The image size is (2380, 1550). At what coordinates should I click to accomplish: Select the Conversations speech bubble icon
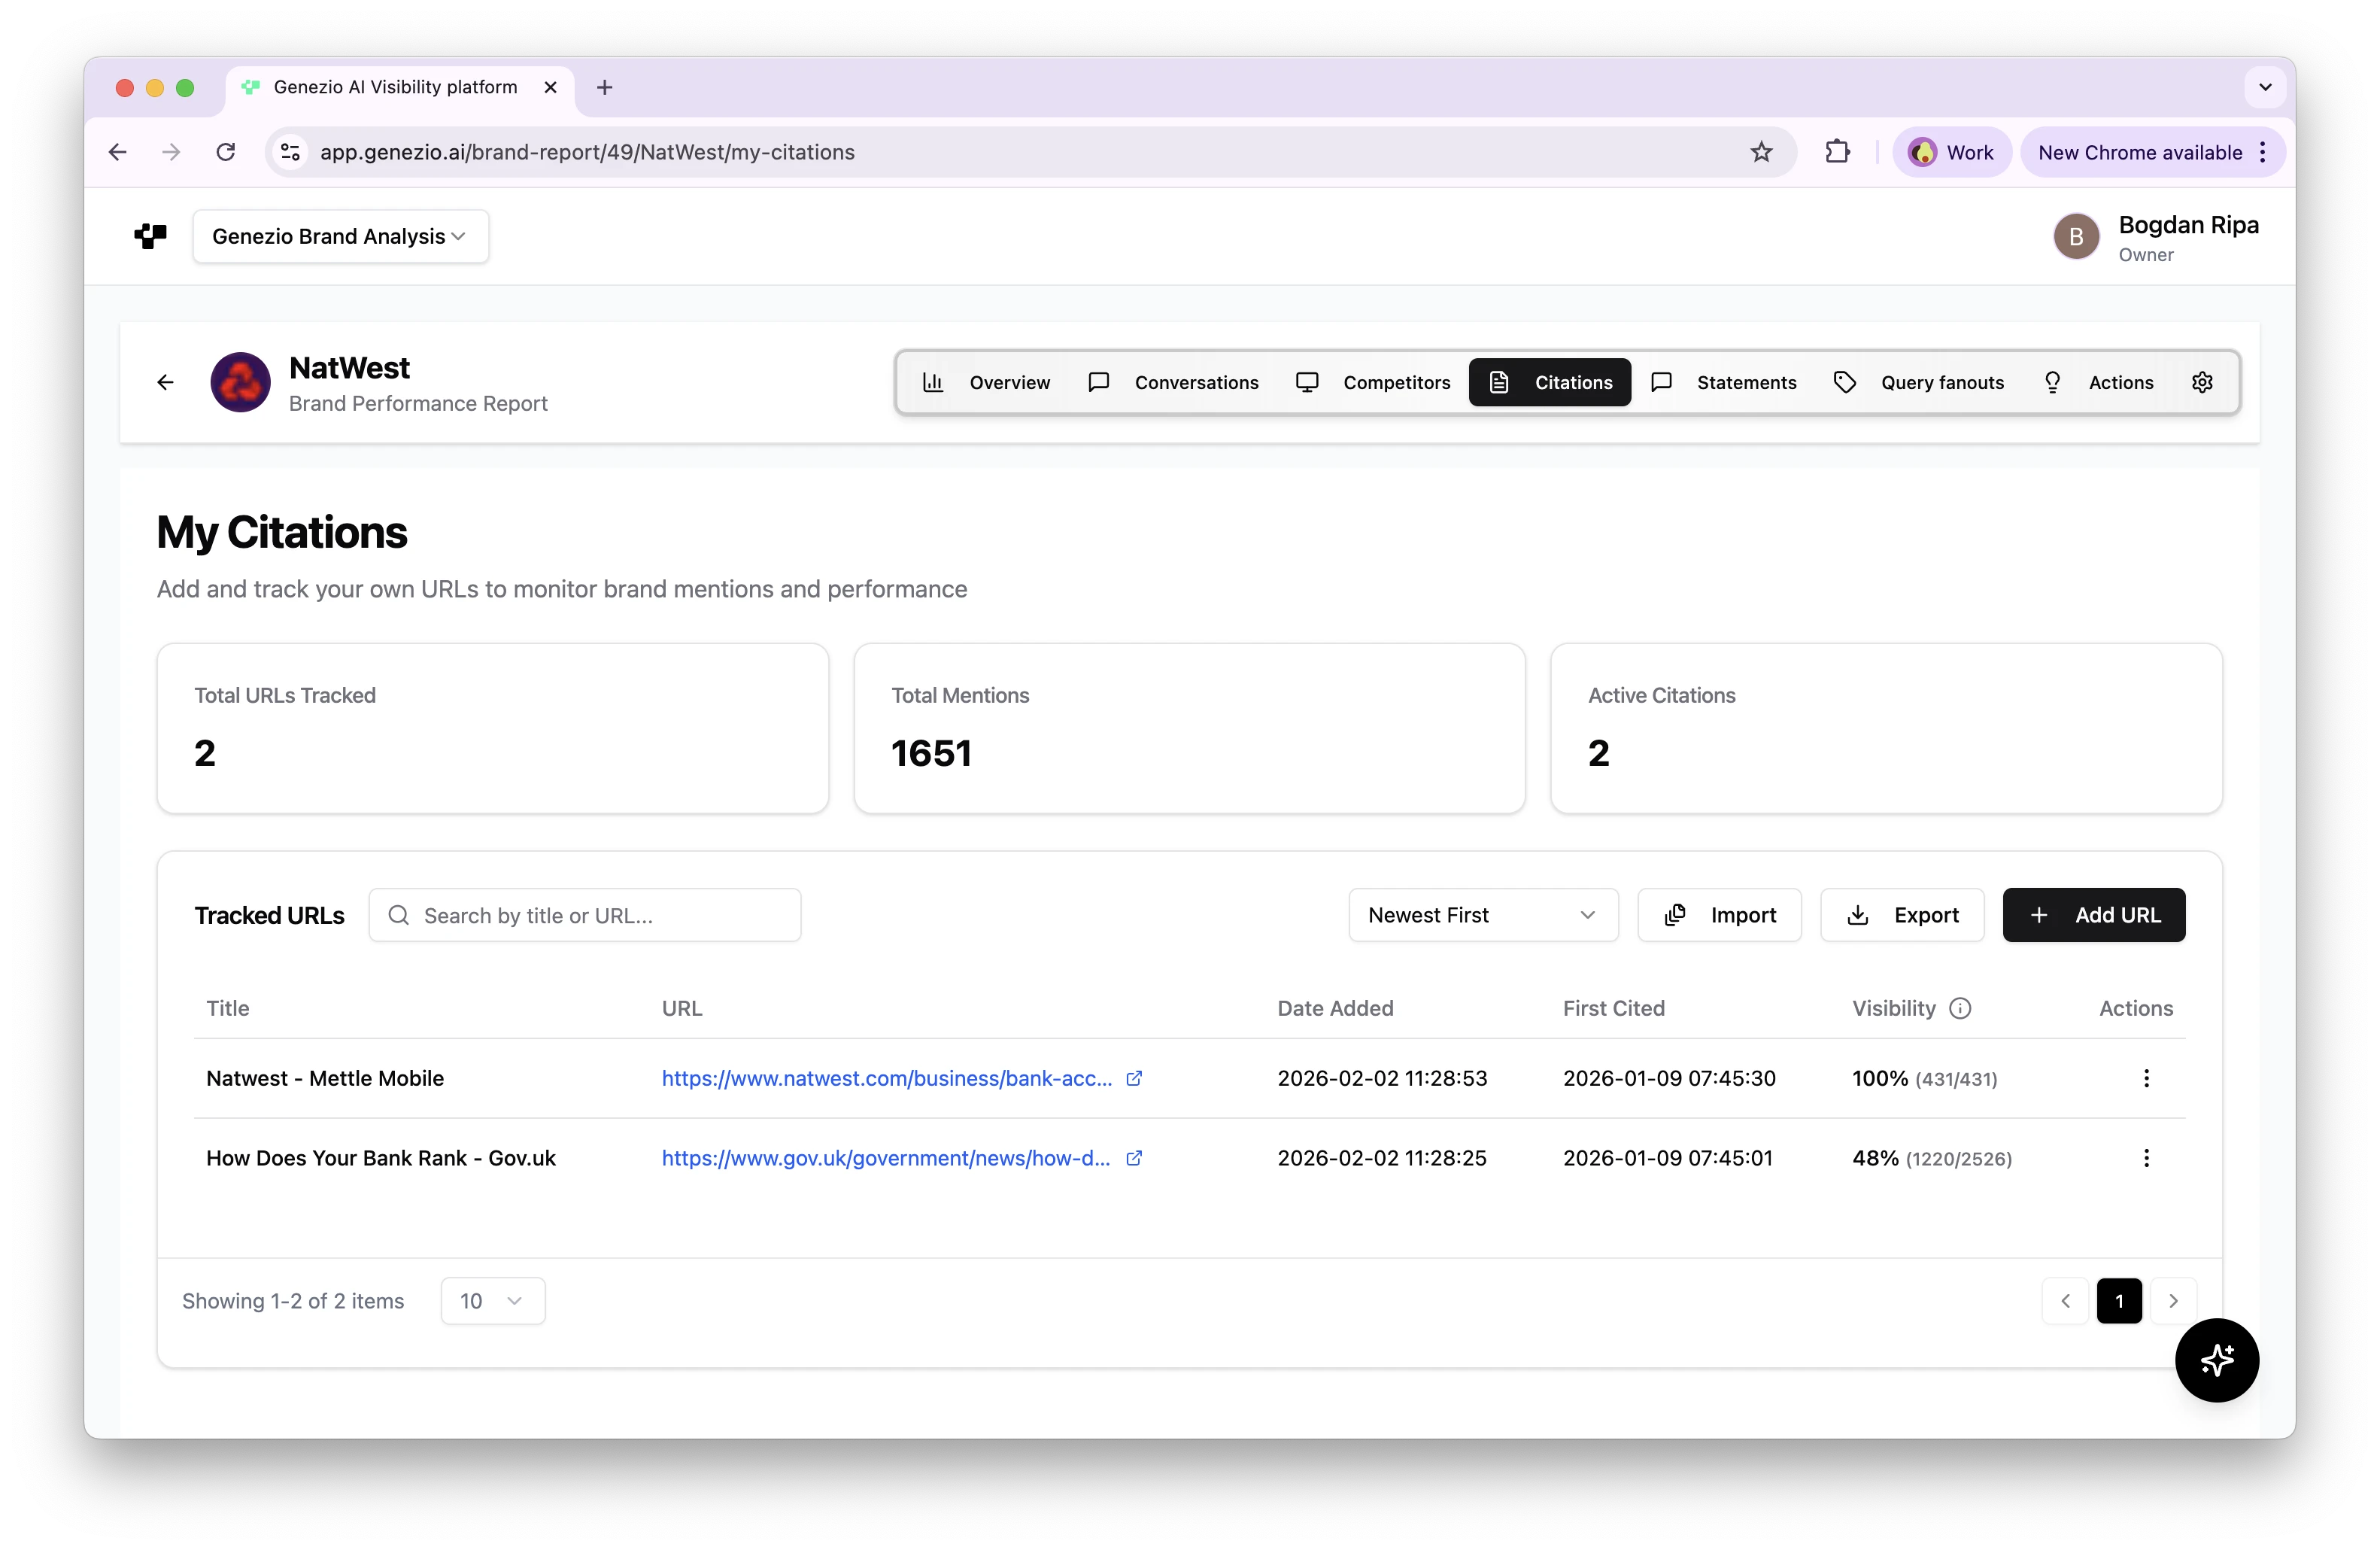click(x=1098, y=382)
